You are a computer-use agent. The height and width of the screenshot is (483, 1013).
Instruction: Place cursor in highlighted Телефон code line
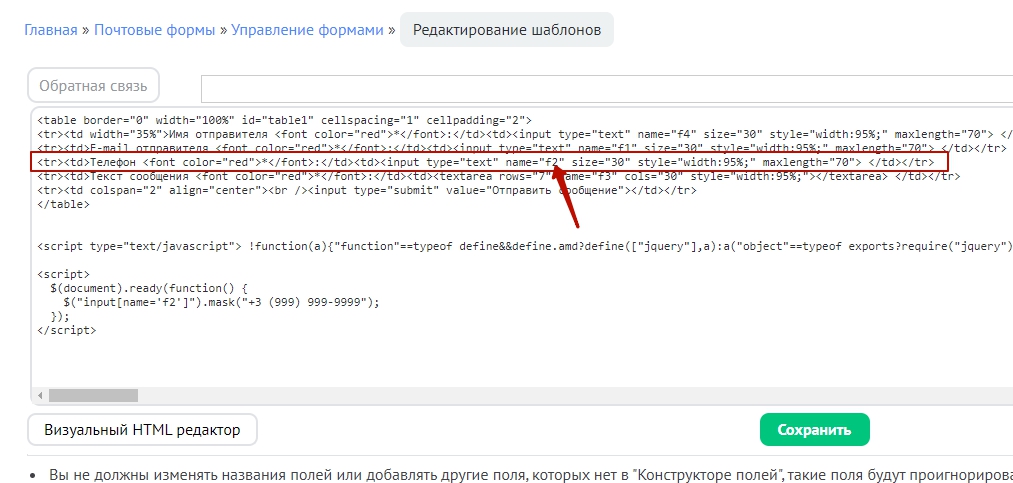(x=300, y=162)
